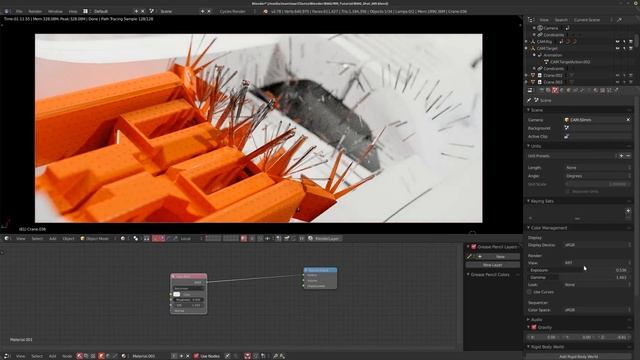The height and width of the screenshot is (360, 640).
Task: Click the viewport shading sphere icon
Action: (x=123, y=238)
